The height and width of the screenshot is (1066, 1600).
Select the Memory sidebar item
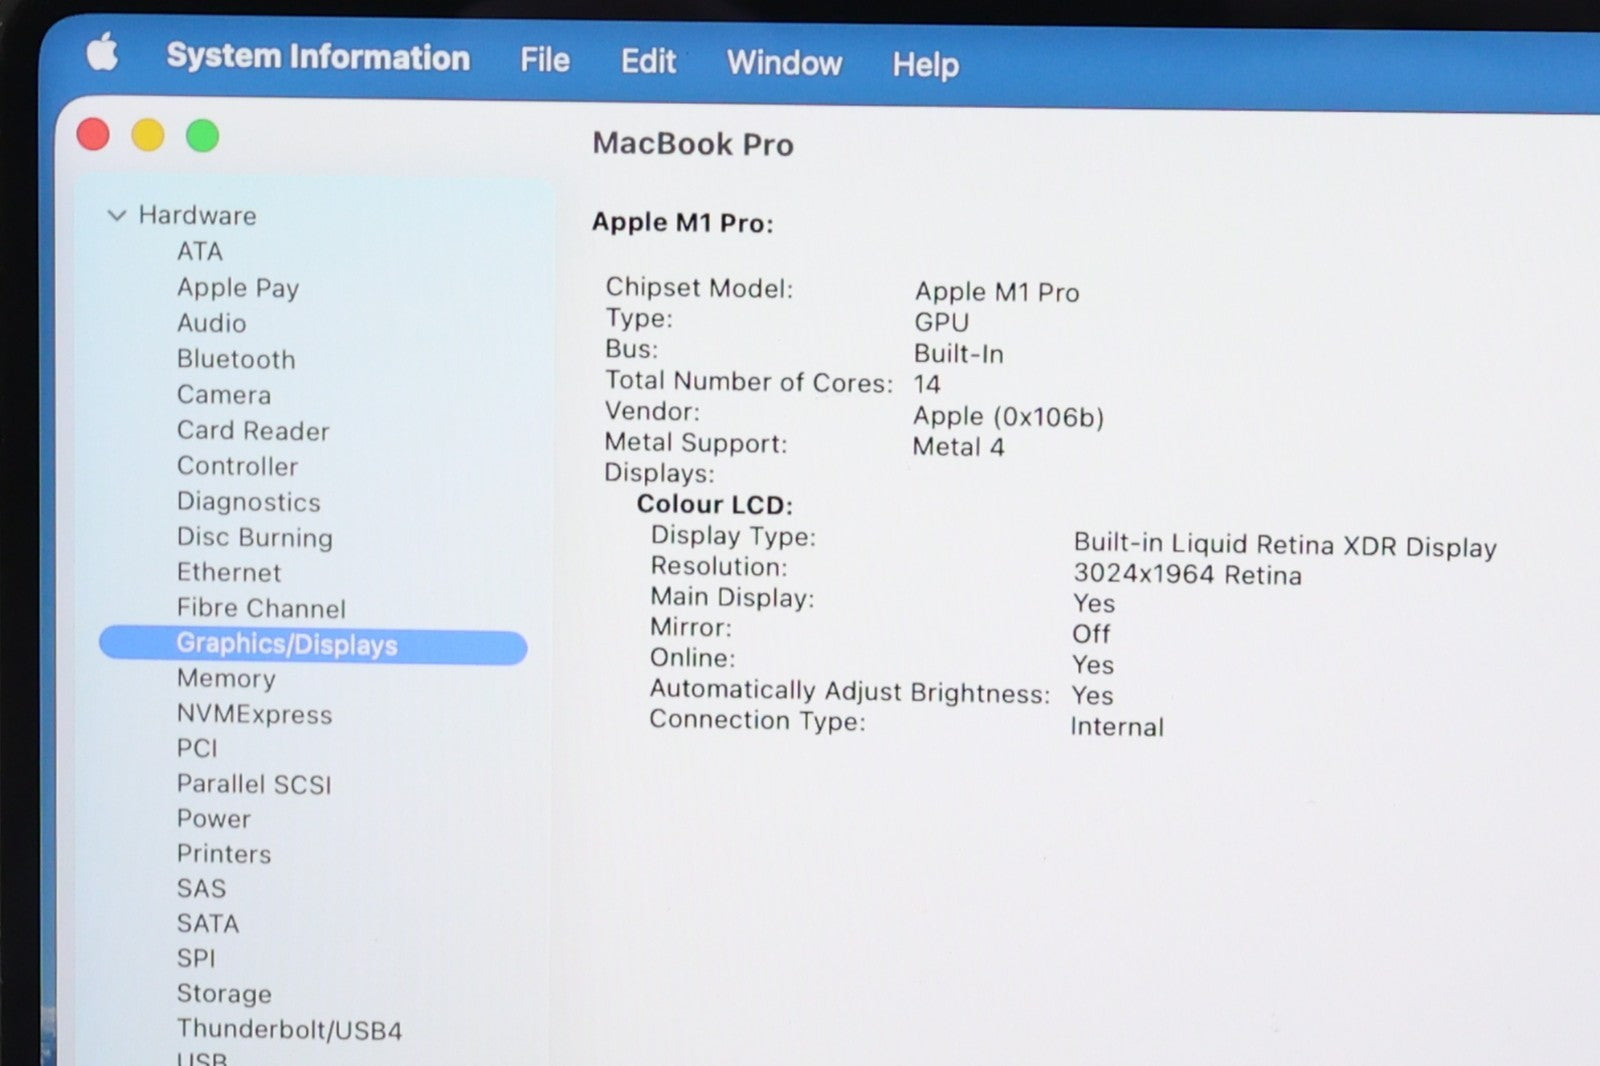tap(226, 679)
